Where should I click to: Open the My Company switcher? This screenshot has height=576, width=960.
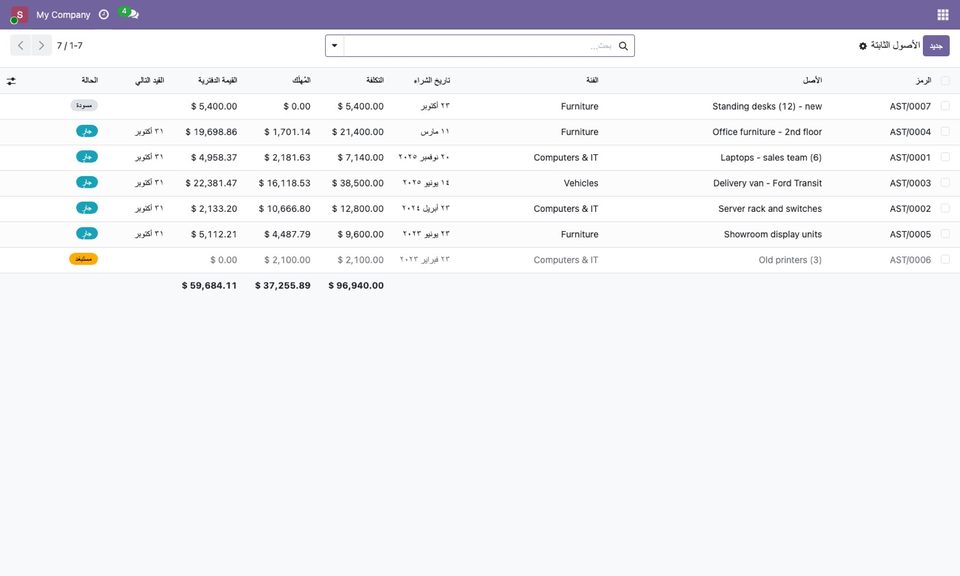[63, 15]
